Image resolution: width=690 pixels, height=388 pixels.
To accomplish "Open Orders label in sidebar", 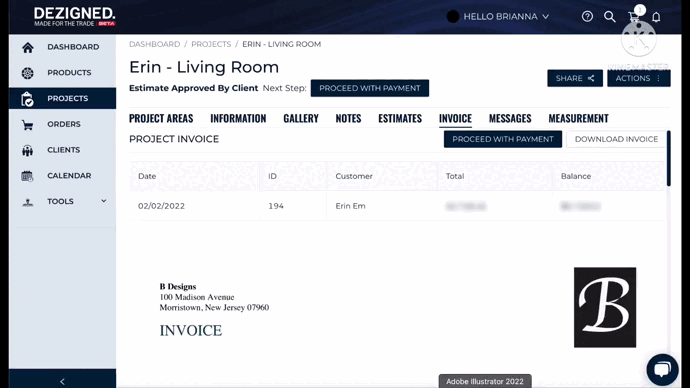I will coord(64,124).
